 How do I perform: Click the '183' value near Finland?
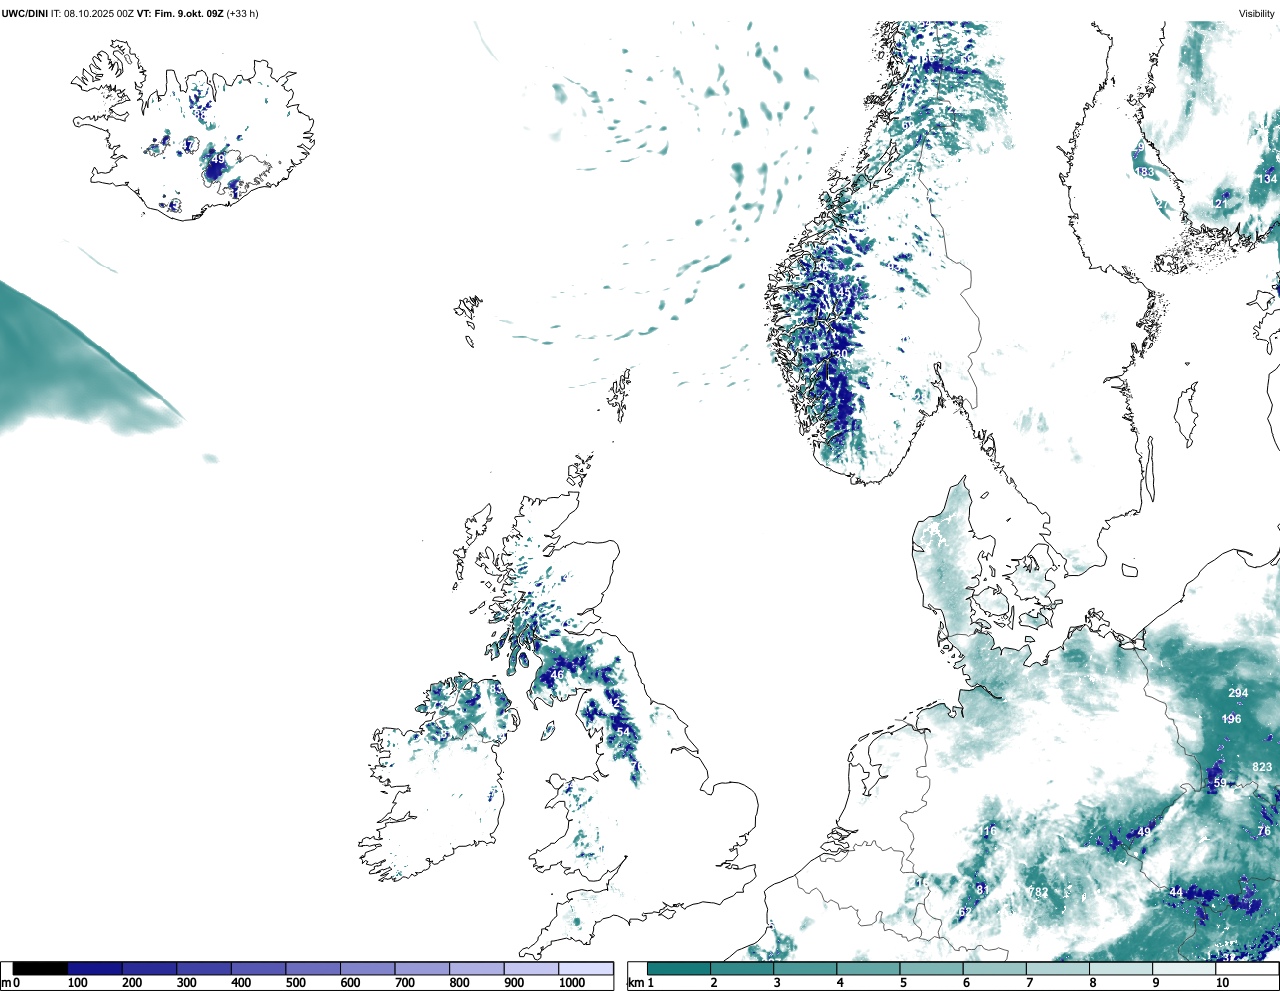click(1145, 172)
